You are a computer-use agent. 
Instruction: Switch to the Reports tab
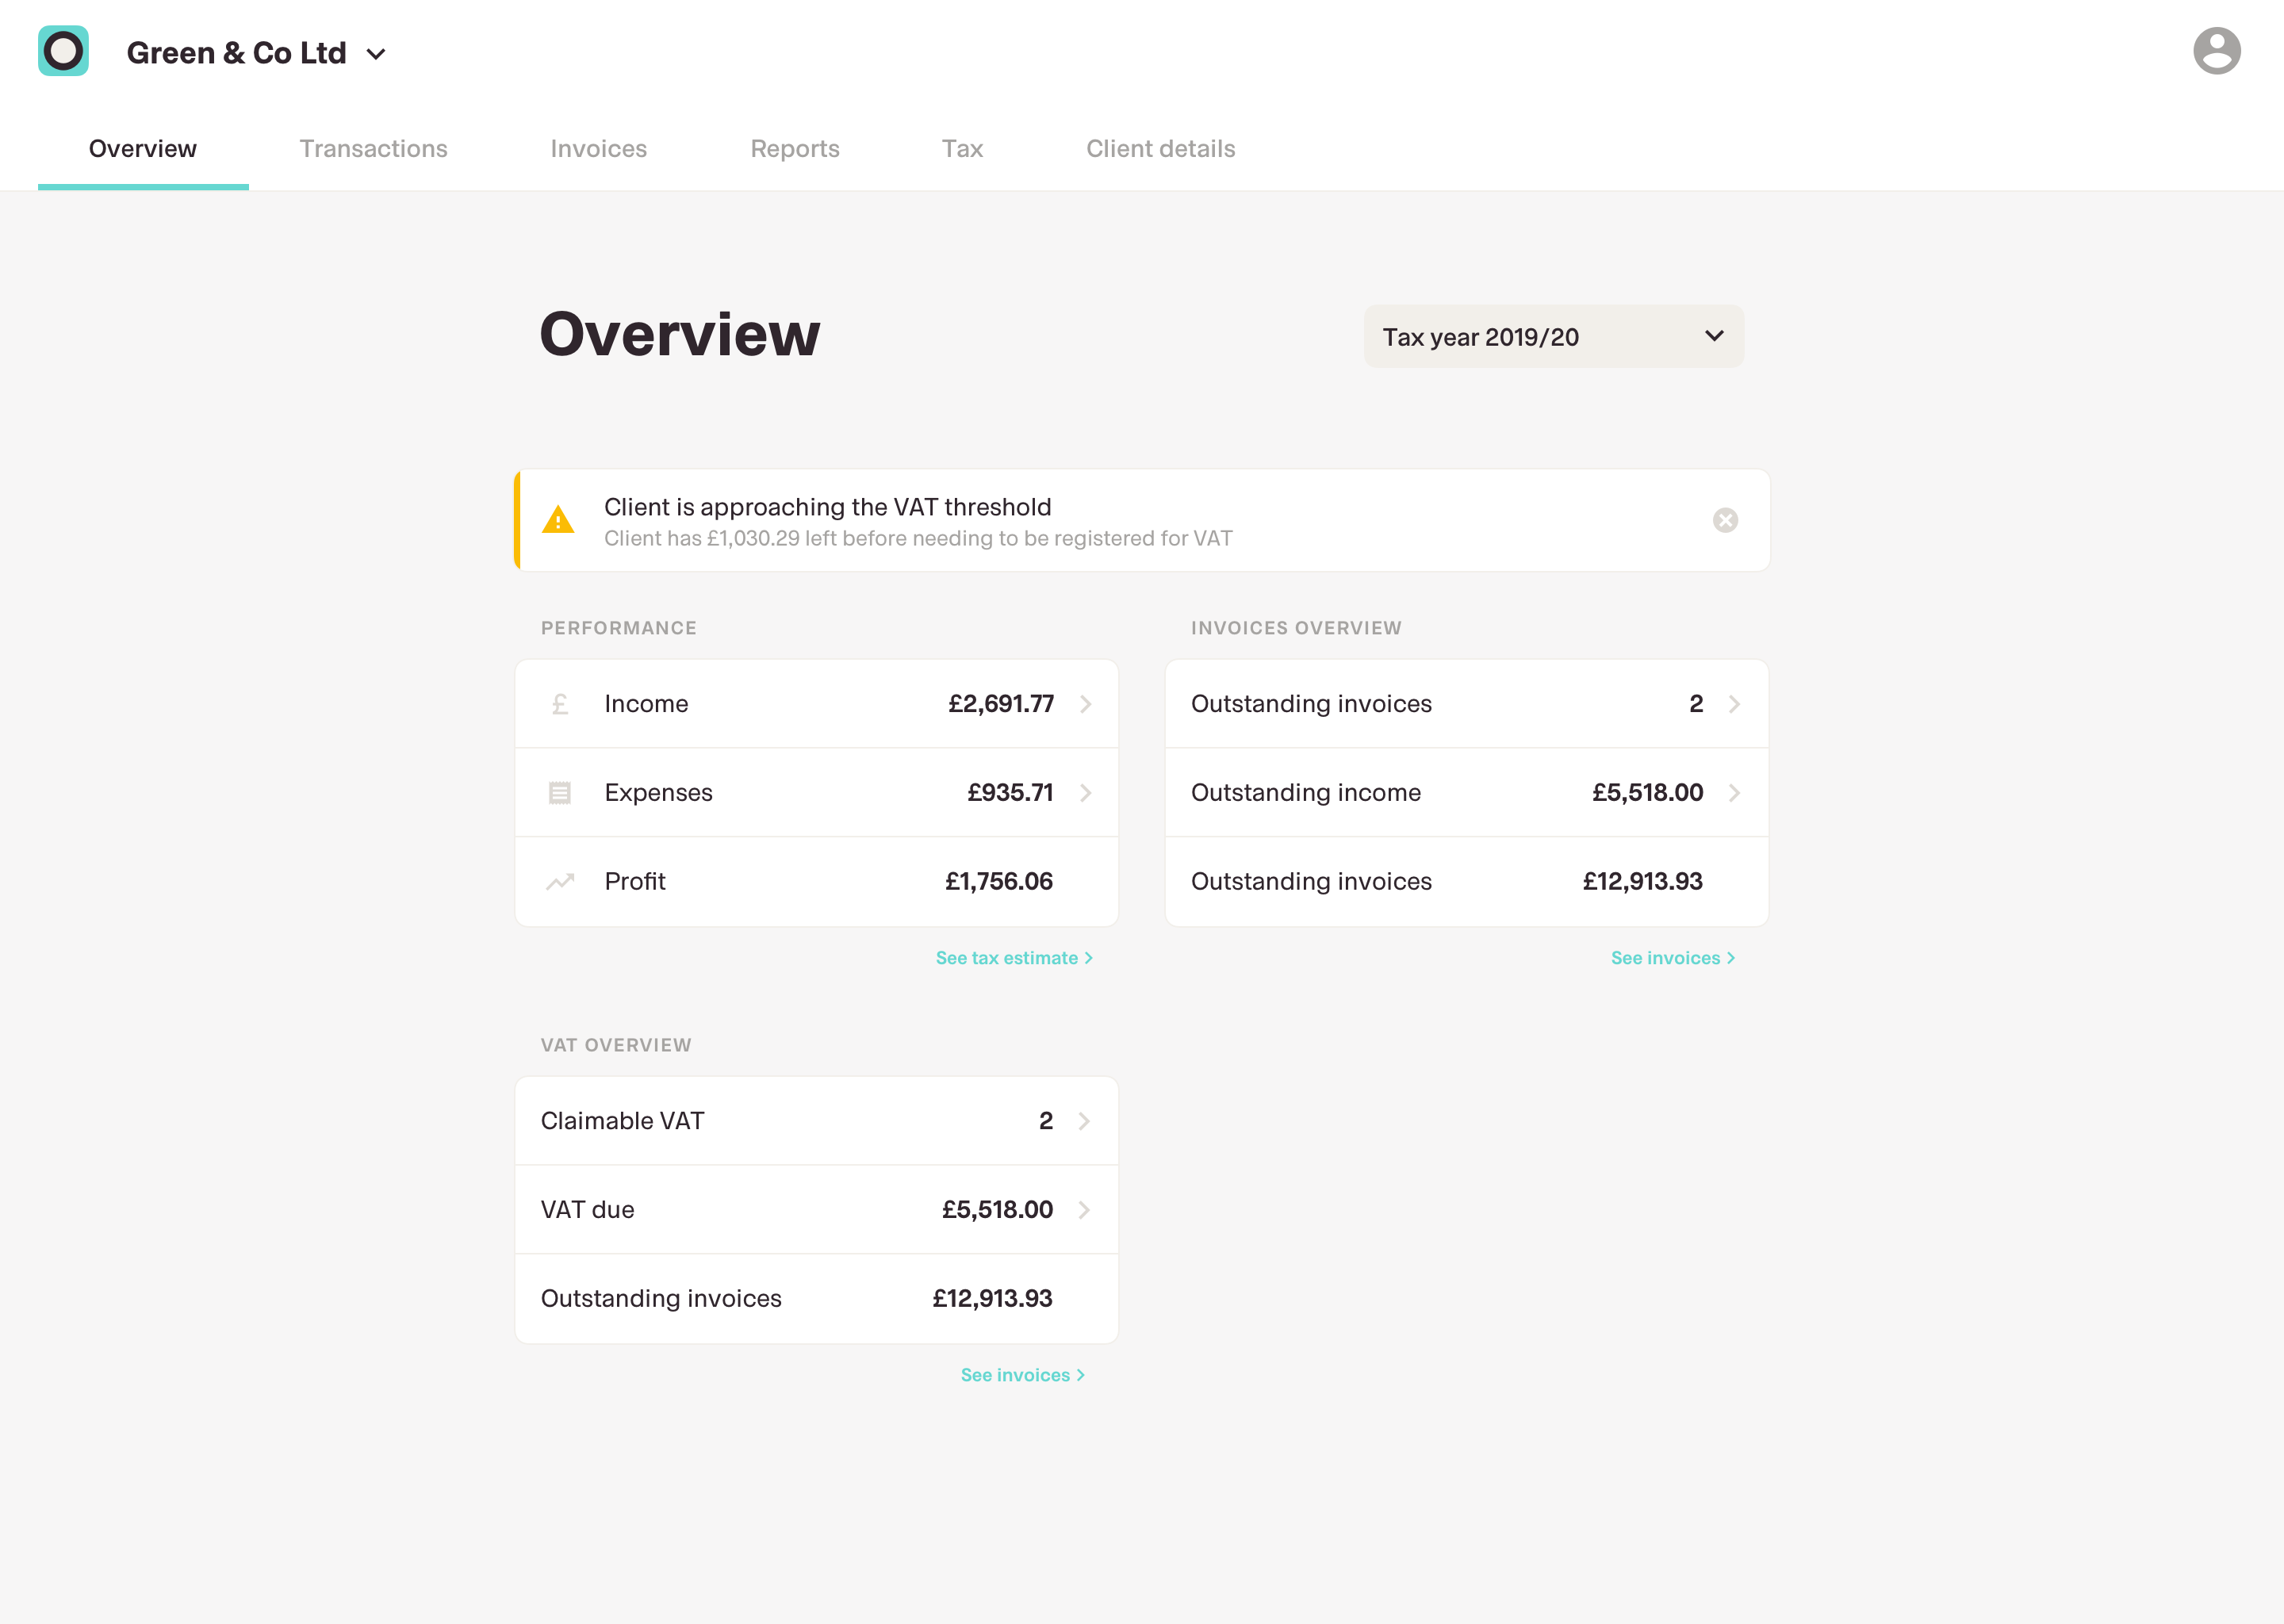click(x=795, y=149)
